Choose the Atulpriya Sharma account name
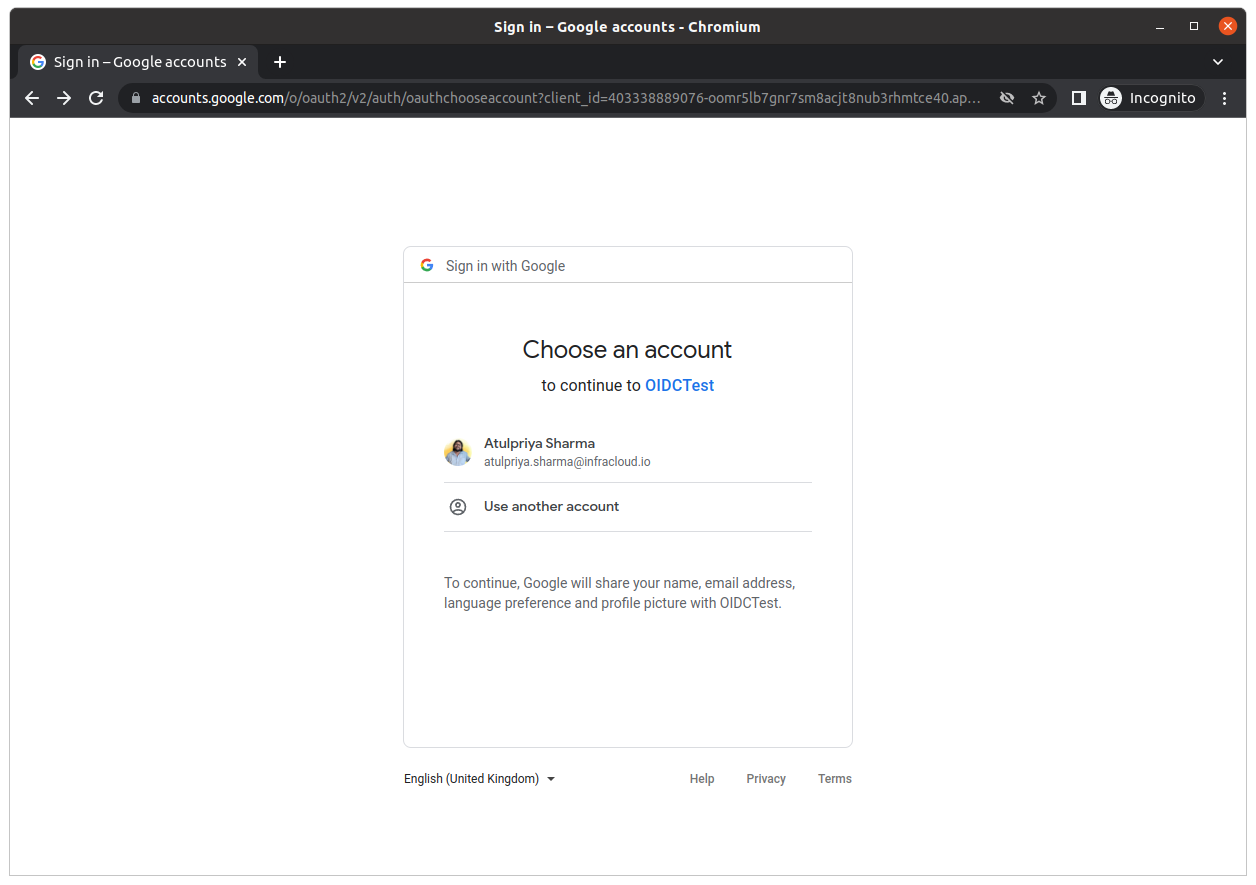The width and height of the screenshot is (1256, 885). [539, 443]
